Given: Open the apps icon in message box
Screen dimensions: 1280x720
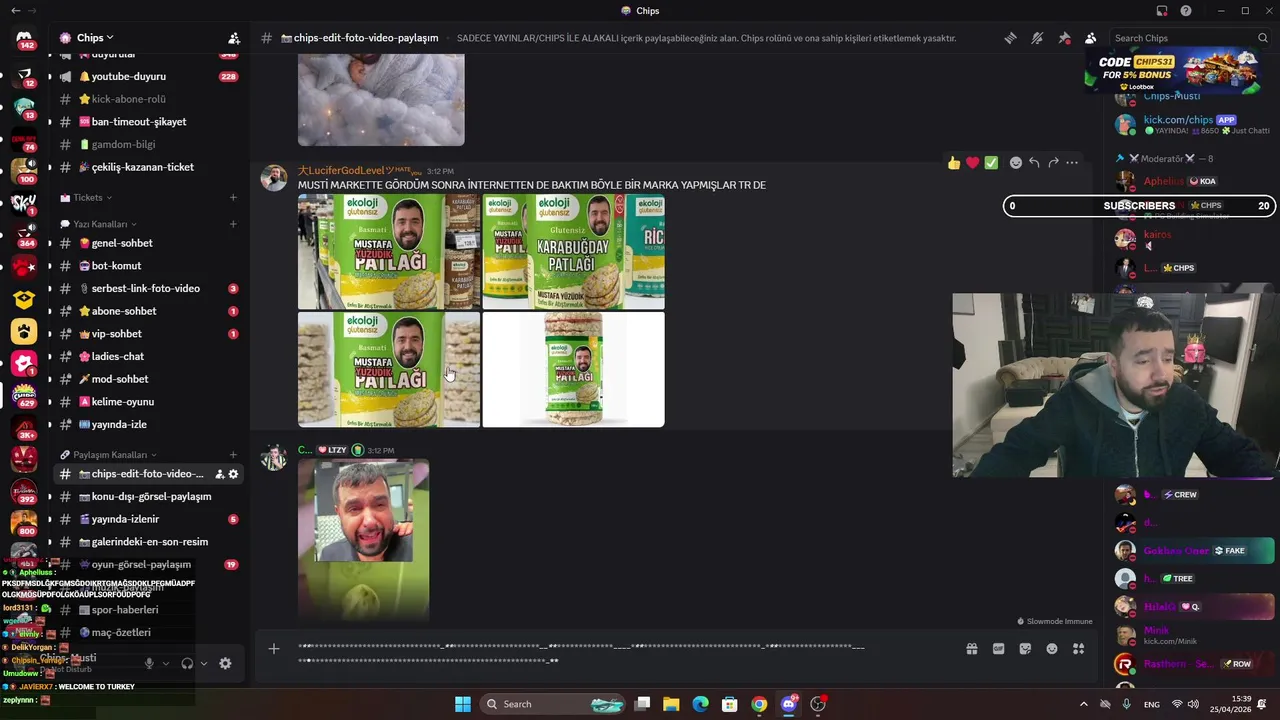Looking at the screenshot, I should click(1079, 649).
